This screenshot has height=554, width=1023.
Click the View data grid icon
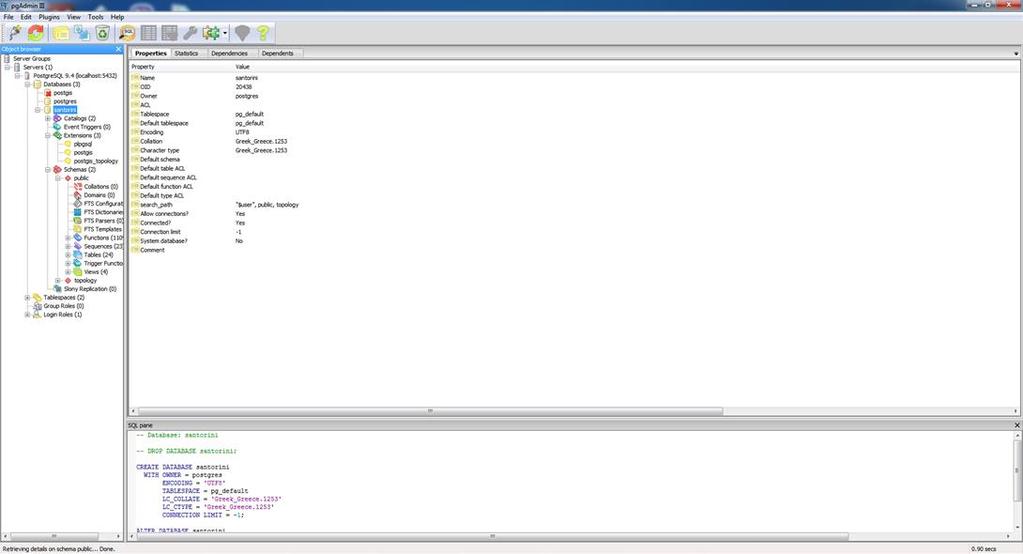click(149, 33)
